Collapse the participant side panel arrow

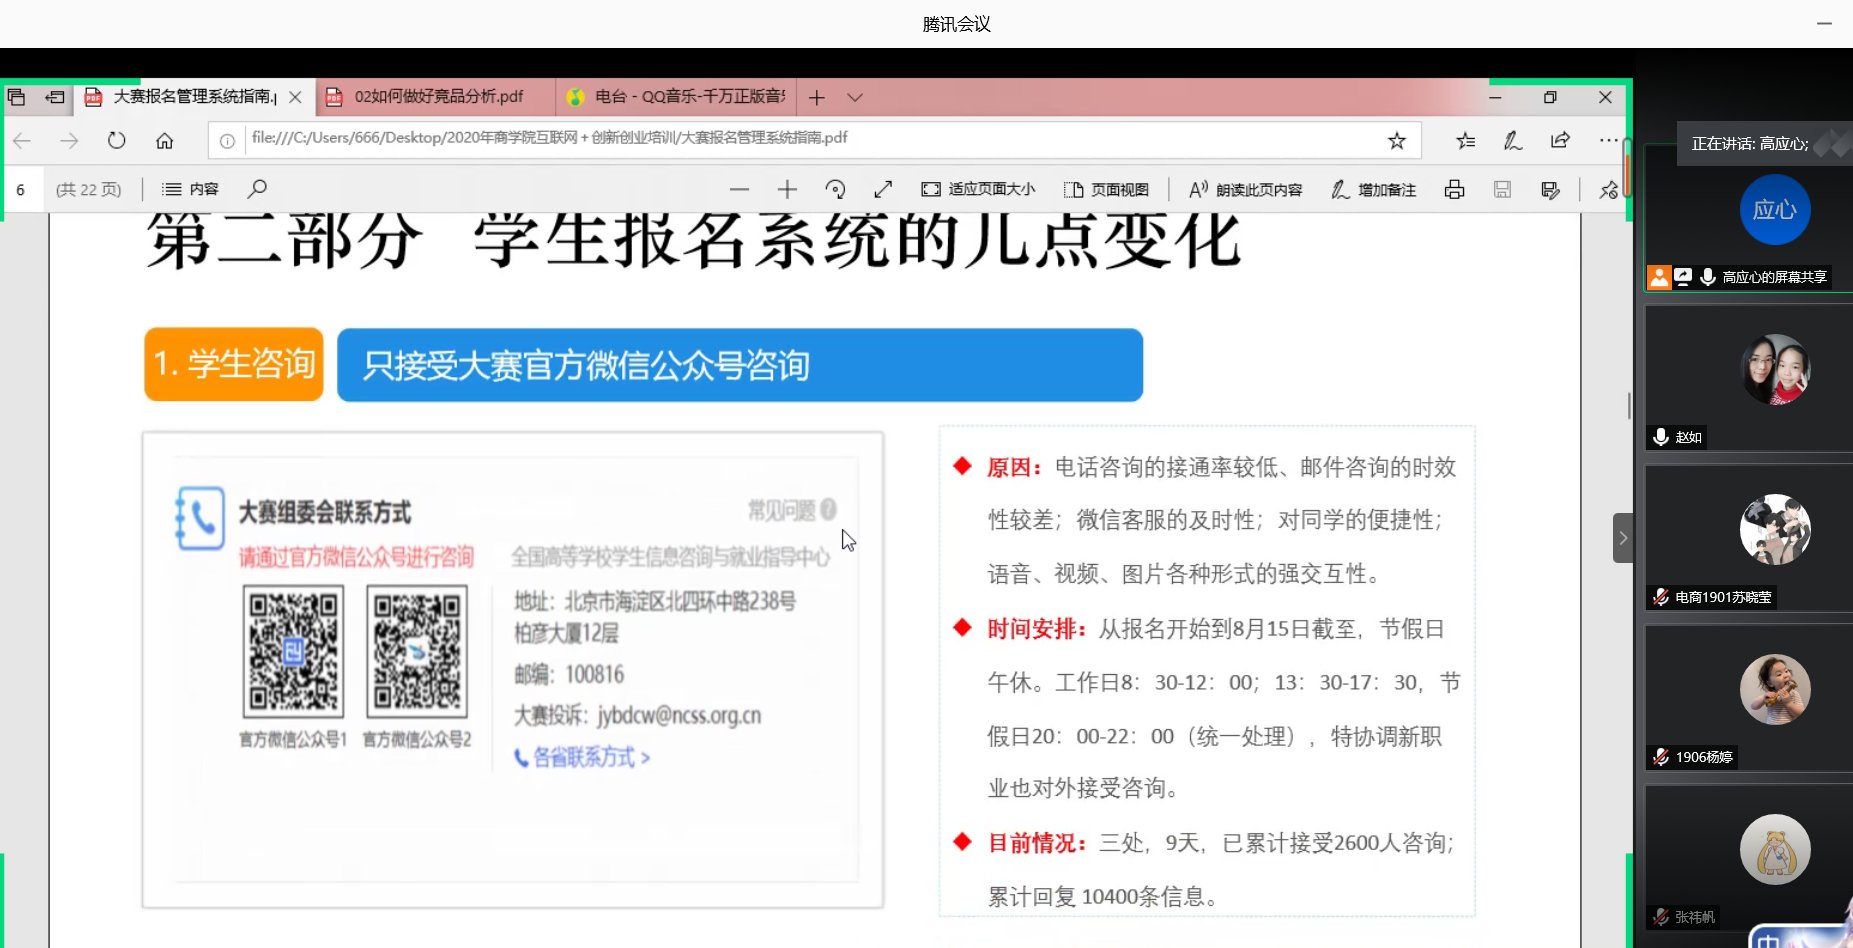pos(1622,538)
